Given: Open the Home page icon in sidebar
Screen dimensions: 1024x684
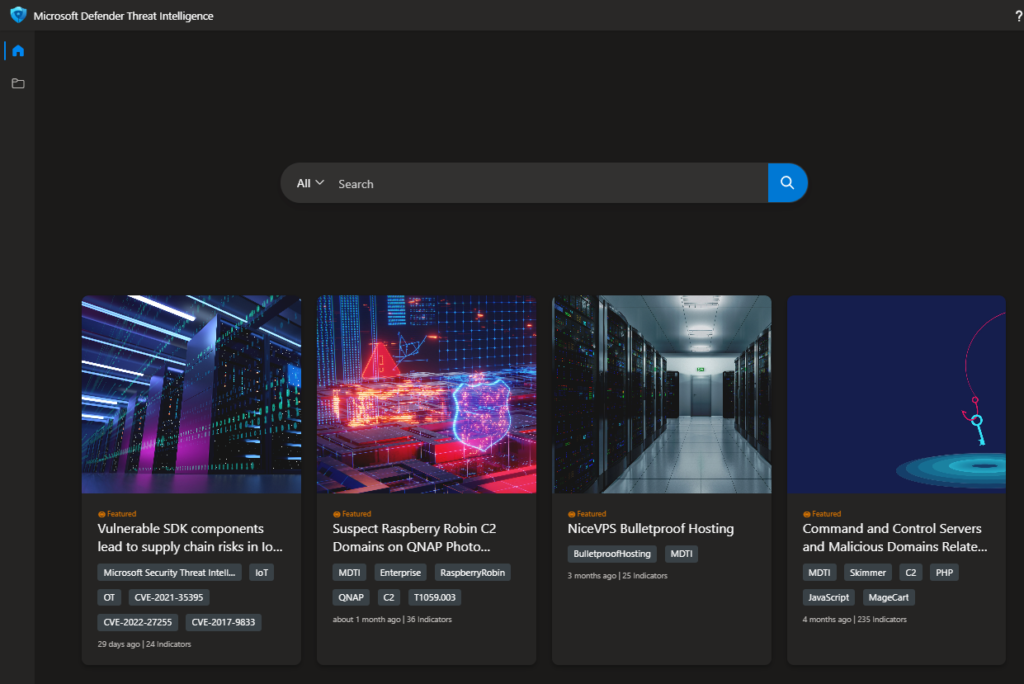Looking at the screenshot, I should pos(18,51).
